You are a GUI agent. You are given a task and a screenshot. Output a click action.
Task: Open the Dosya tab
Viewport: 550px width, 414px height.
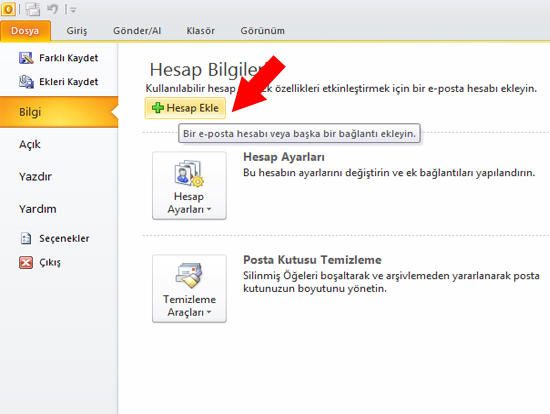click(x=25, y=31)
